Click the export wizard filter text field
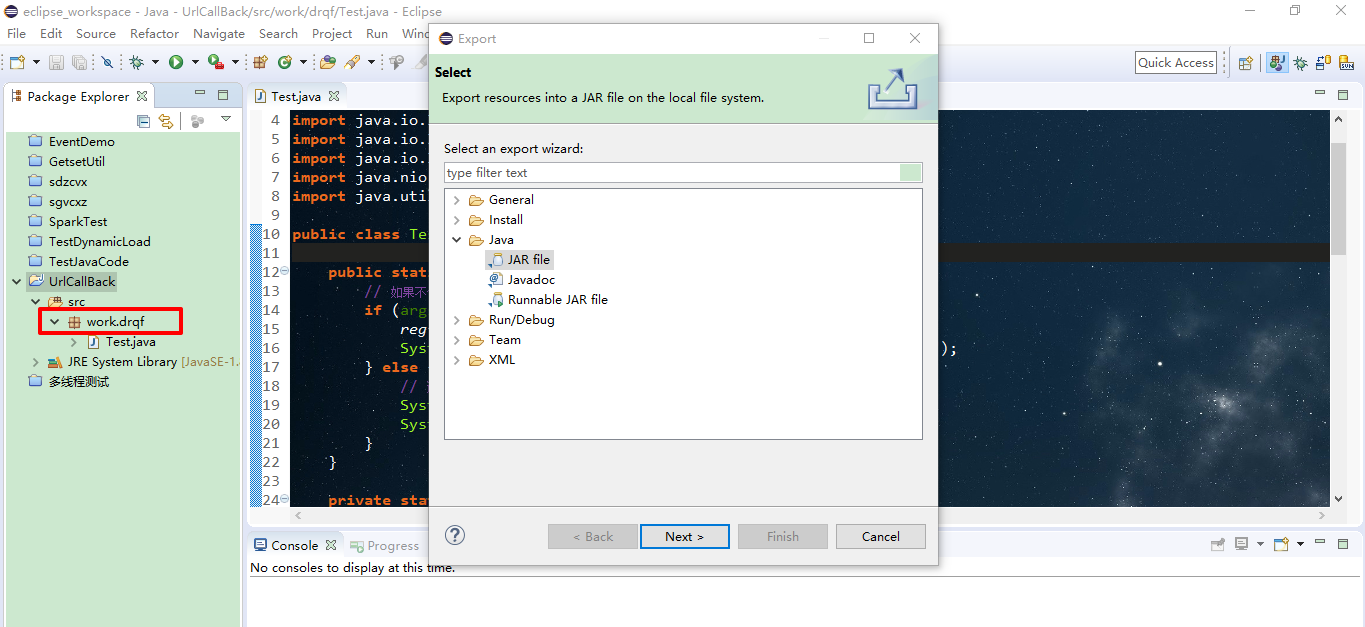 click(x=683, y=173)
